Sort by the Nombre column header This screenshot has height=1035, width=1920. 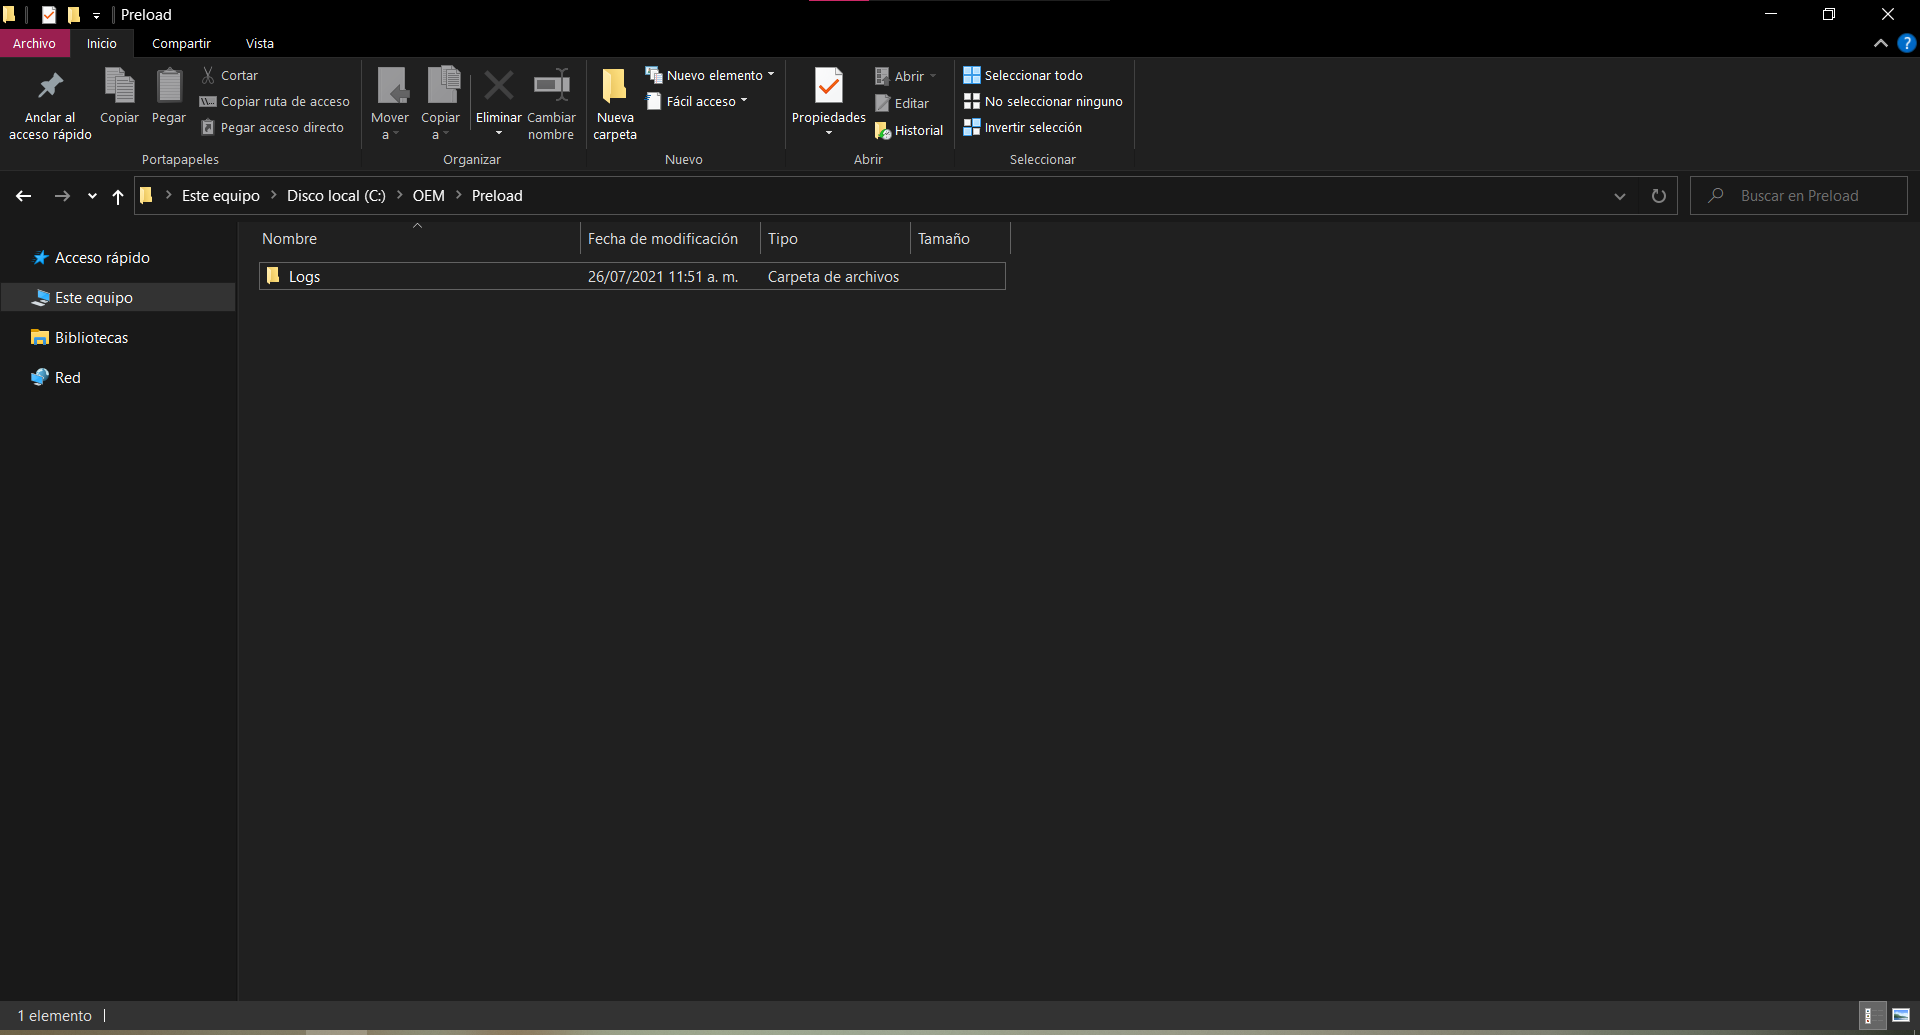pyautogui.click(x=418, y=239)
